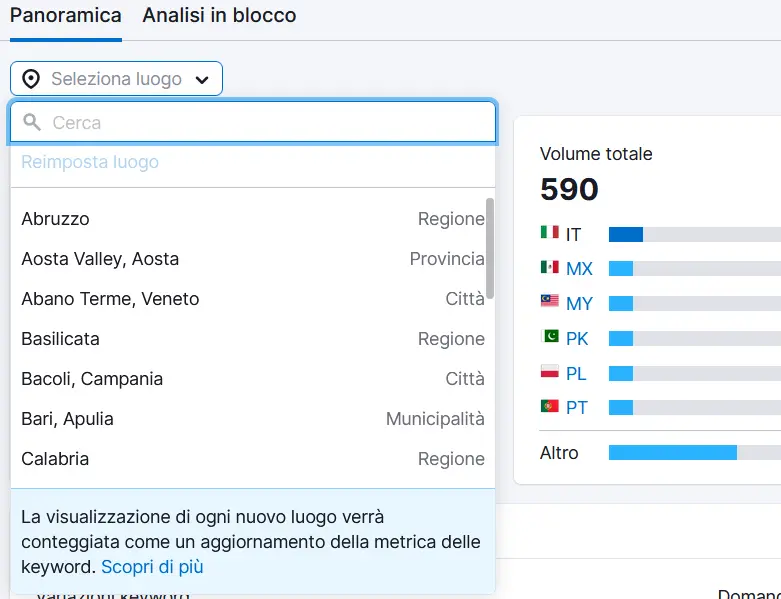
Task: Open the Scopri di più link
Action: point(152,567)
